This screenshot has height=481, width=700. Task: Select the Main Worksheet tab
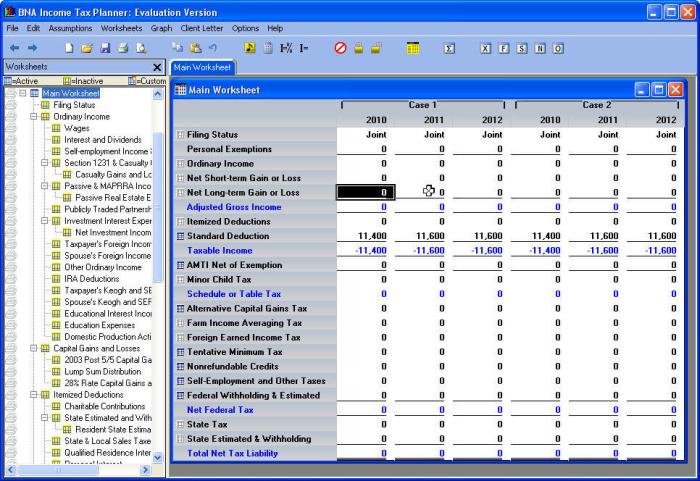coord(203,67)
